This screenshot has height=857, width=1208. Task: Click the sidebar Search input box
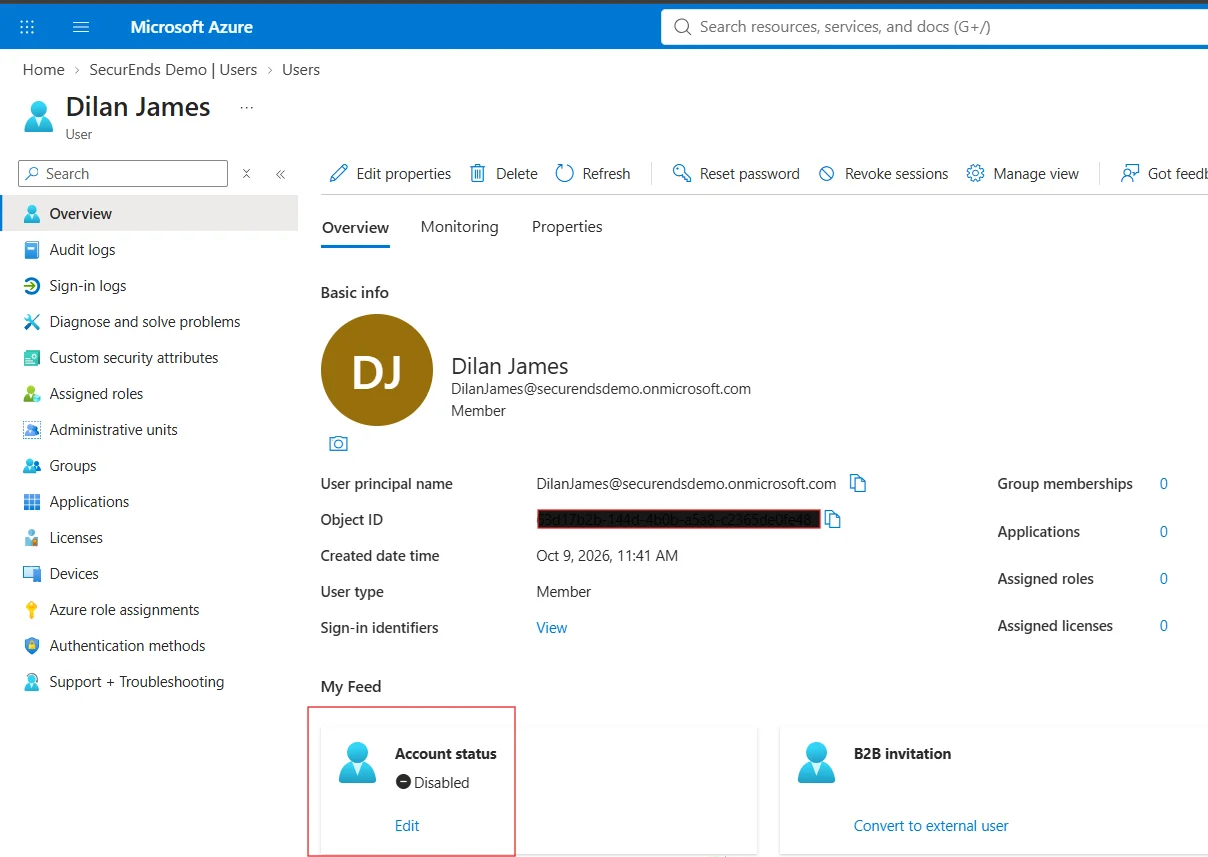tap(123, 173)
